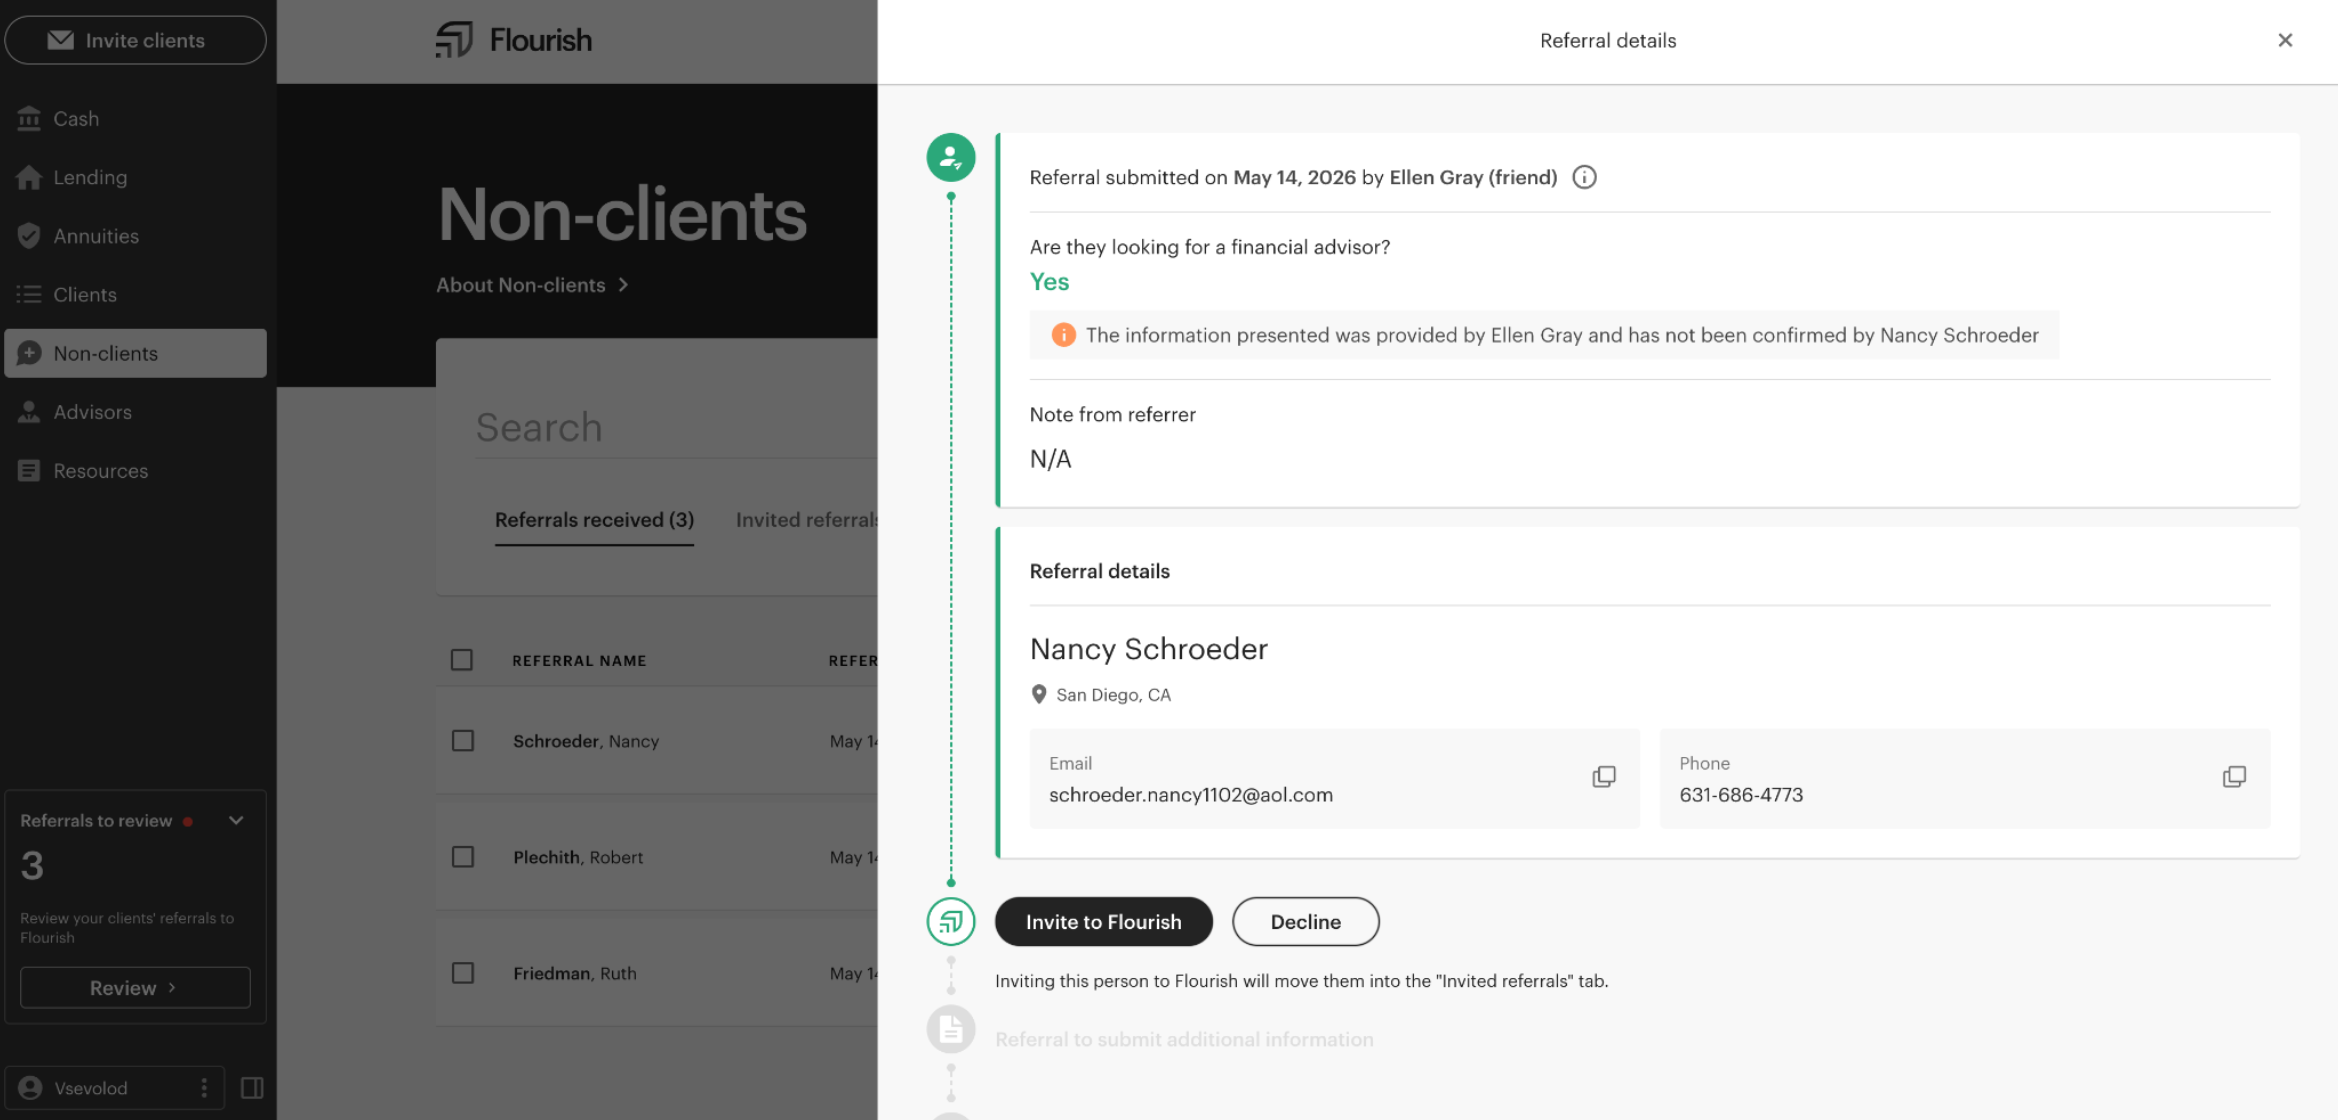Click the Cash bank icon

coord(29,118)
